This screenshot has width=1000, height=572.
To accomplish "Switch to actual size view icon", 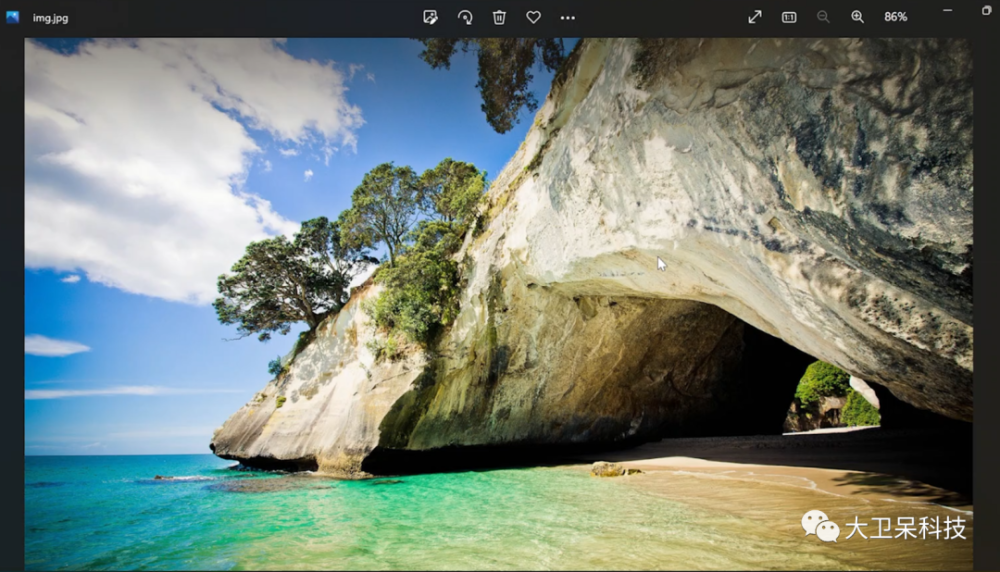I will 789,17.
